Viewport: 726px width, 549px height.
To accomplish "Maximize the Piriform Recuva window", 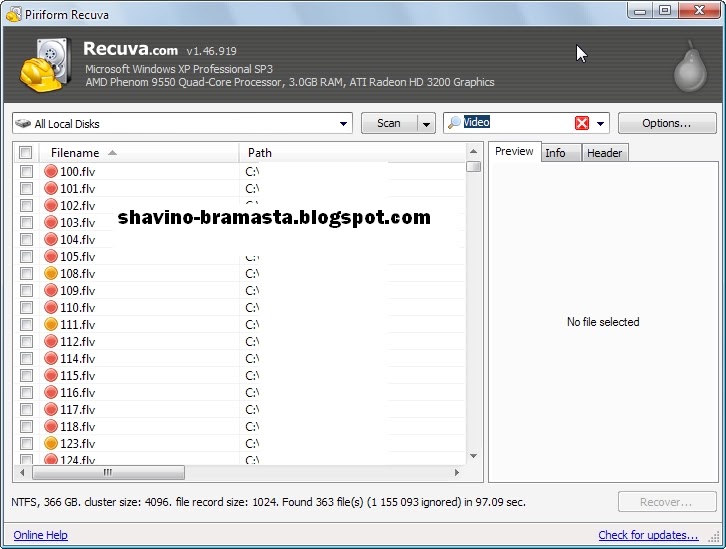I will click(665, 11).
